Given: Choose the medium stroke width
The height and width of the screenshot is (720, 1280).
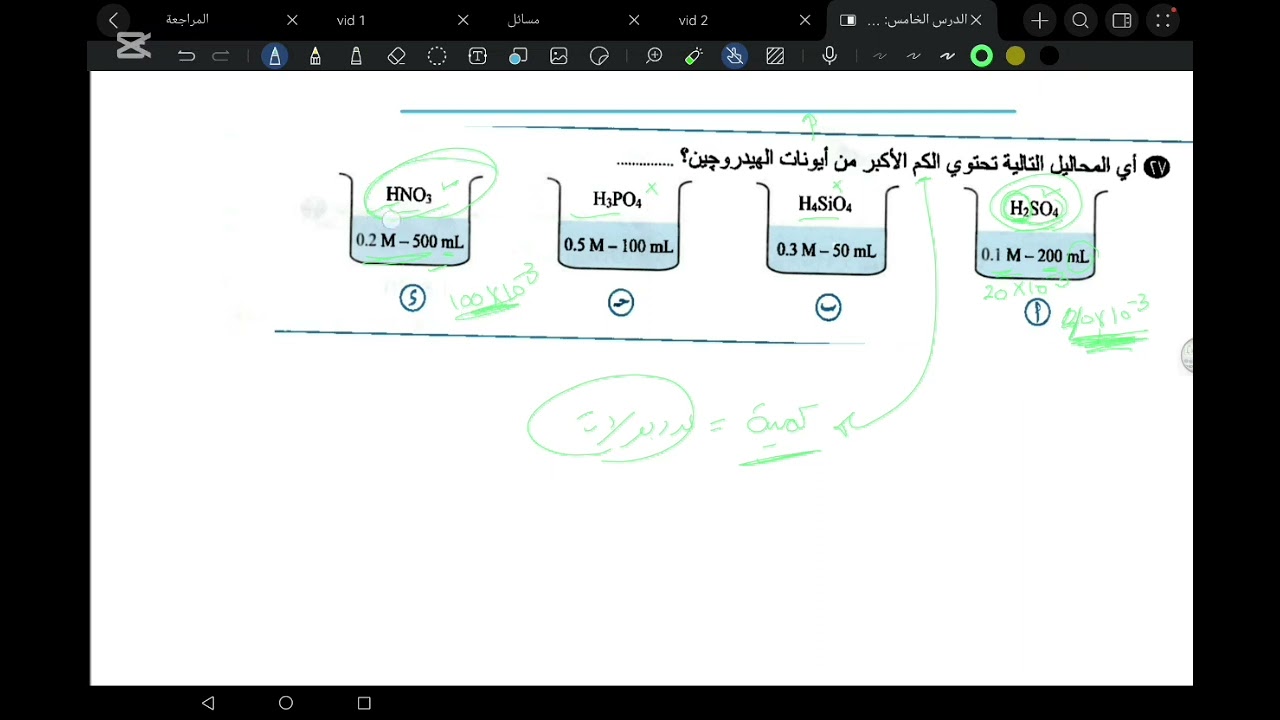Looking at the screenshot, I should (x=913, y=56).
